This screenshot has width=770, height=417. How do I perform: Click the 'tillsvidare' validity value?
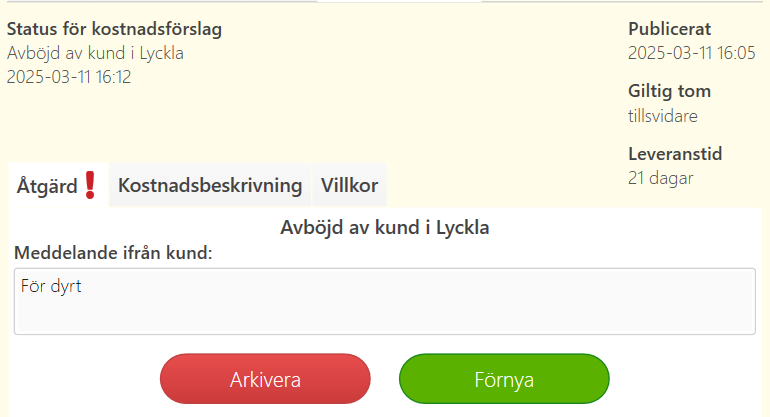(663, 116)
